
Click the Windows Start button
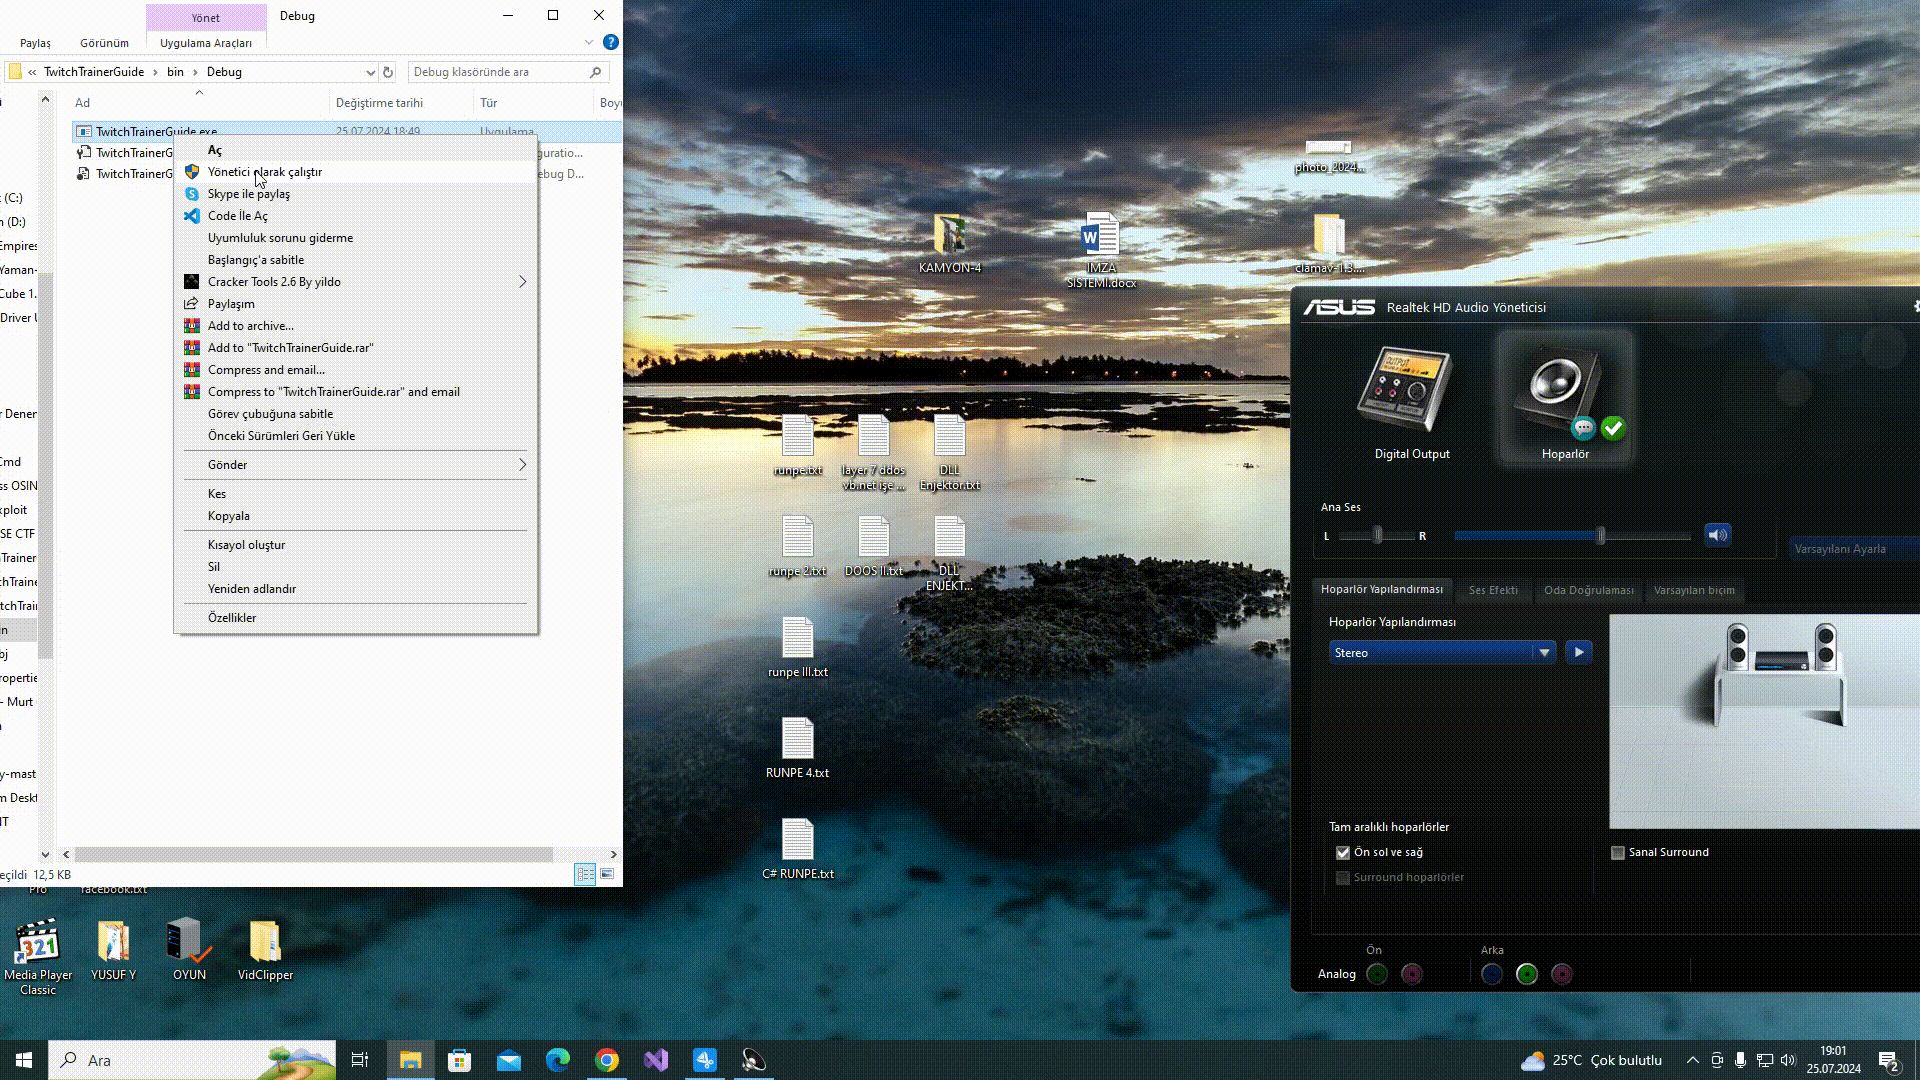24,1060
